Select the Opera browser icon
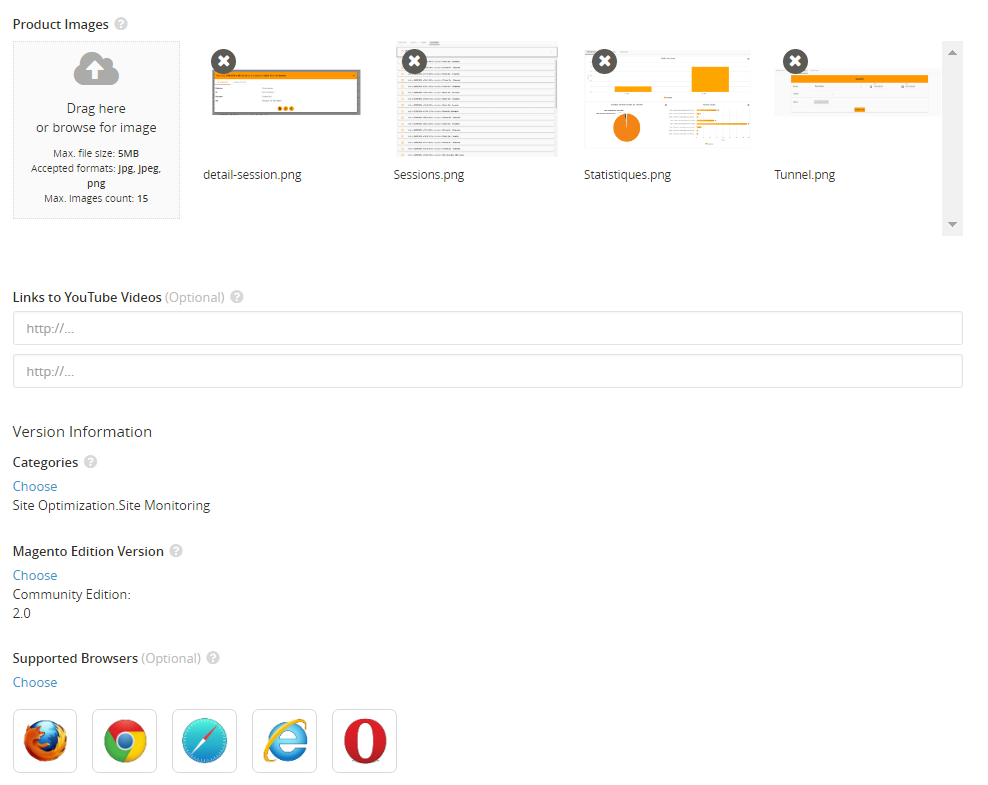 click(x=365, y=741)
